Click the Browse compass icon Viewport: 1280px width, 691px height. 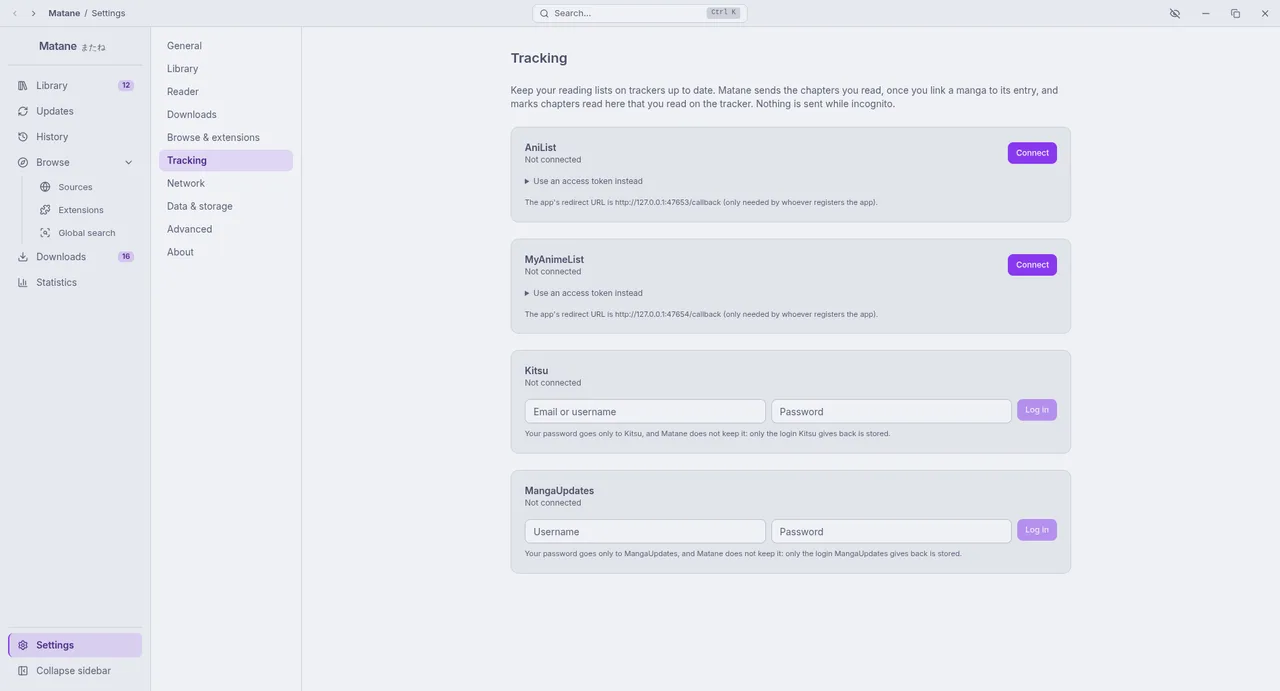(23, 162)
